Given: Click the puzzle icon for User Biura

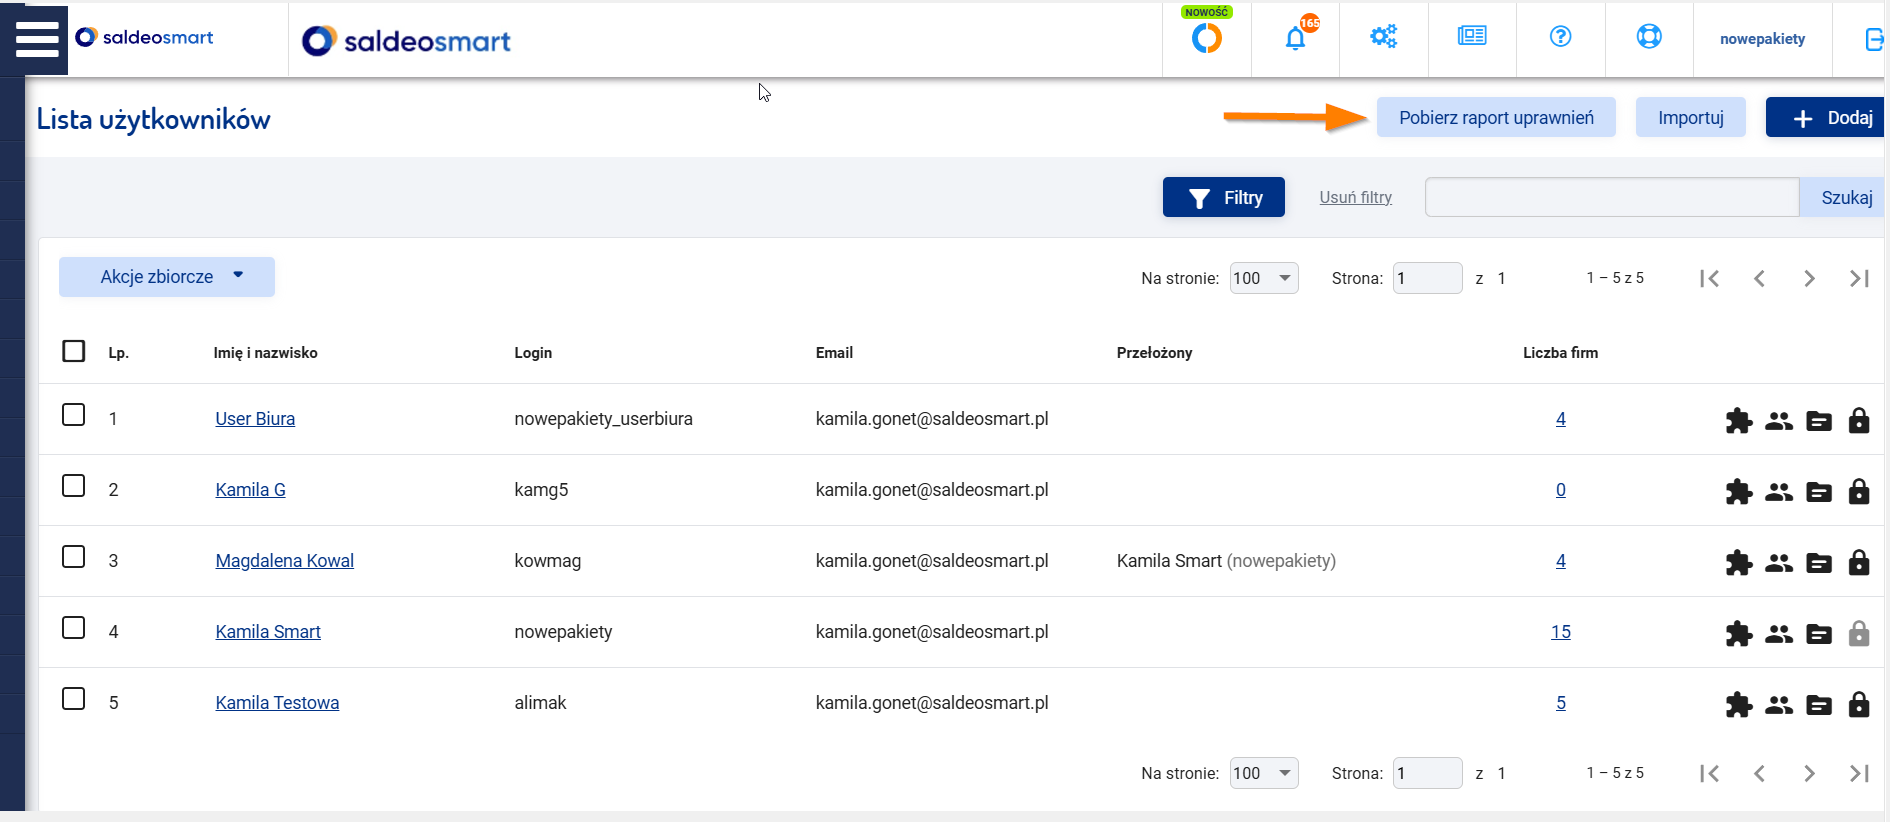Looking at the screenshot, I should coord(1739,421).
